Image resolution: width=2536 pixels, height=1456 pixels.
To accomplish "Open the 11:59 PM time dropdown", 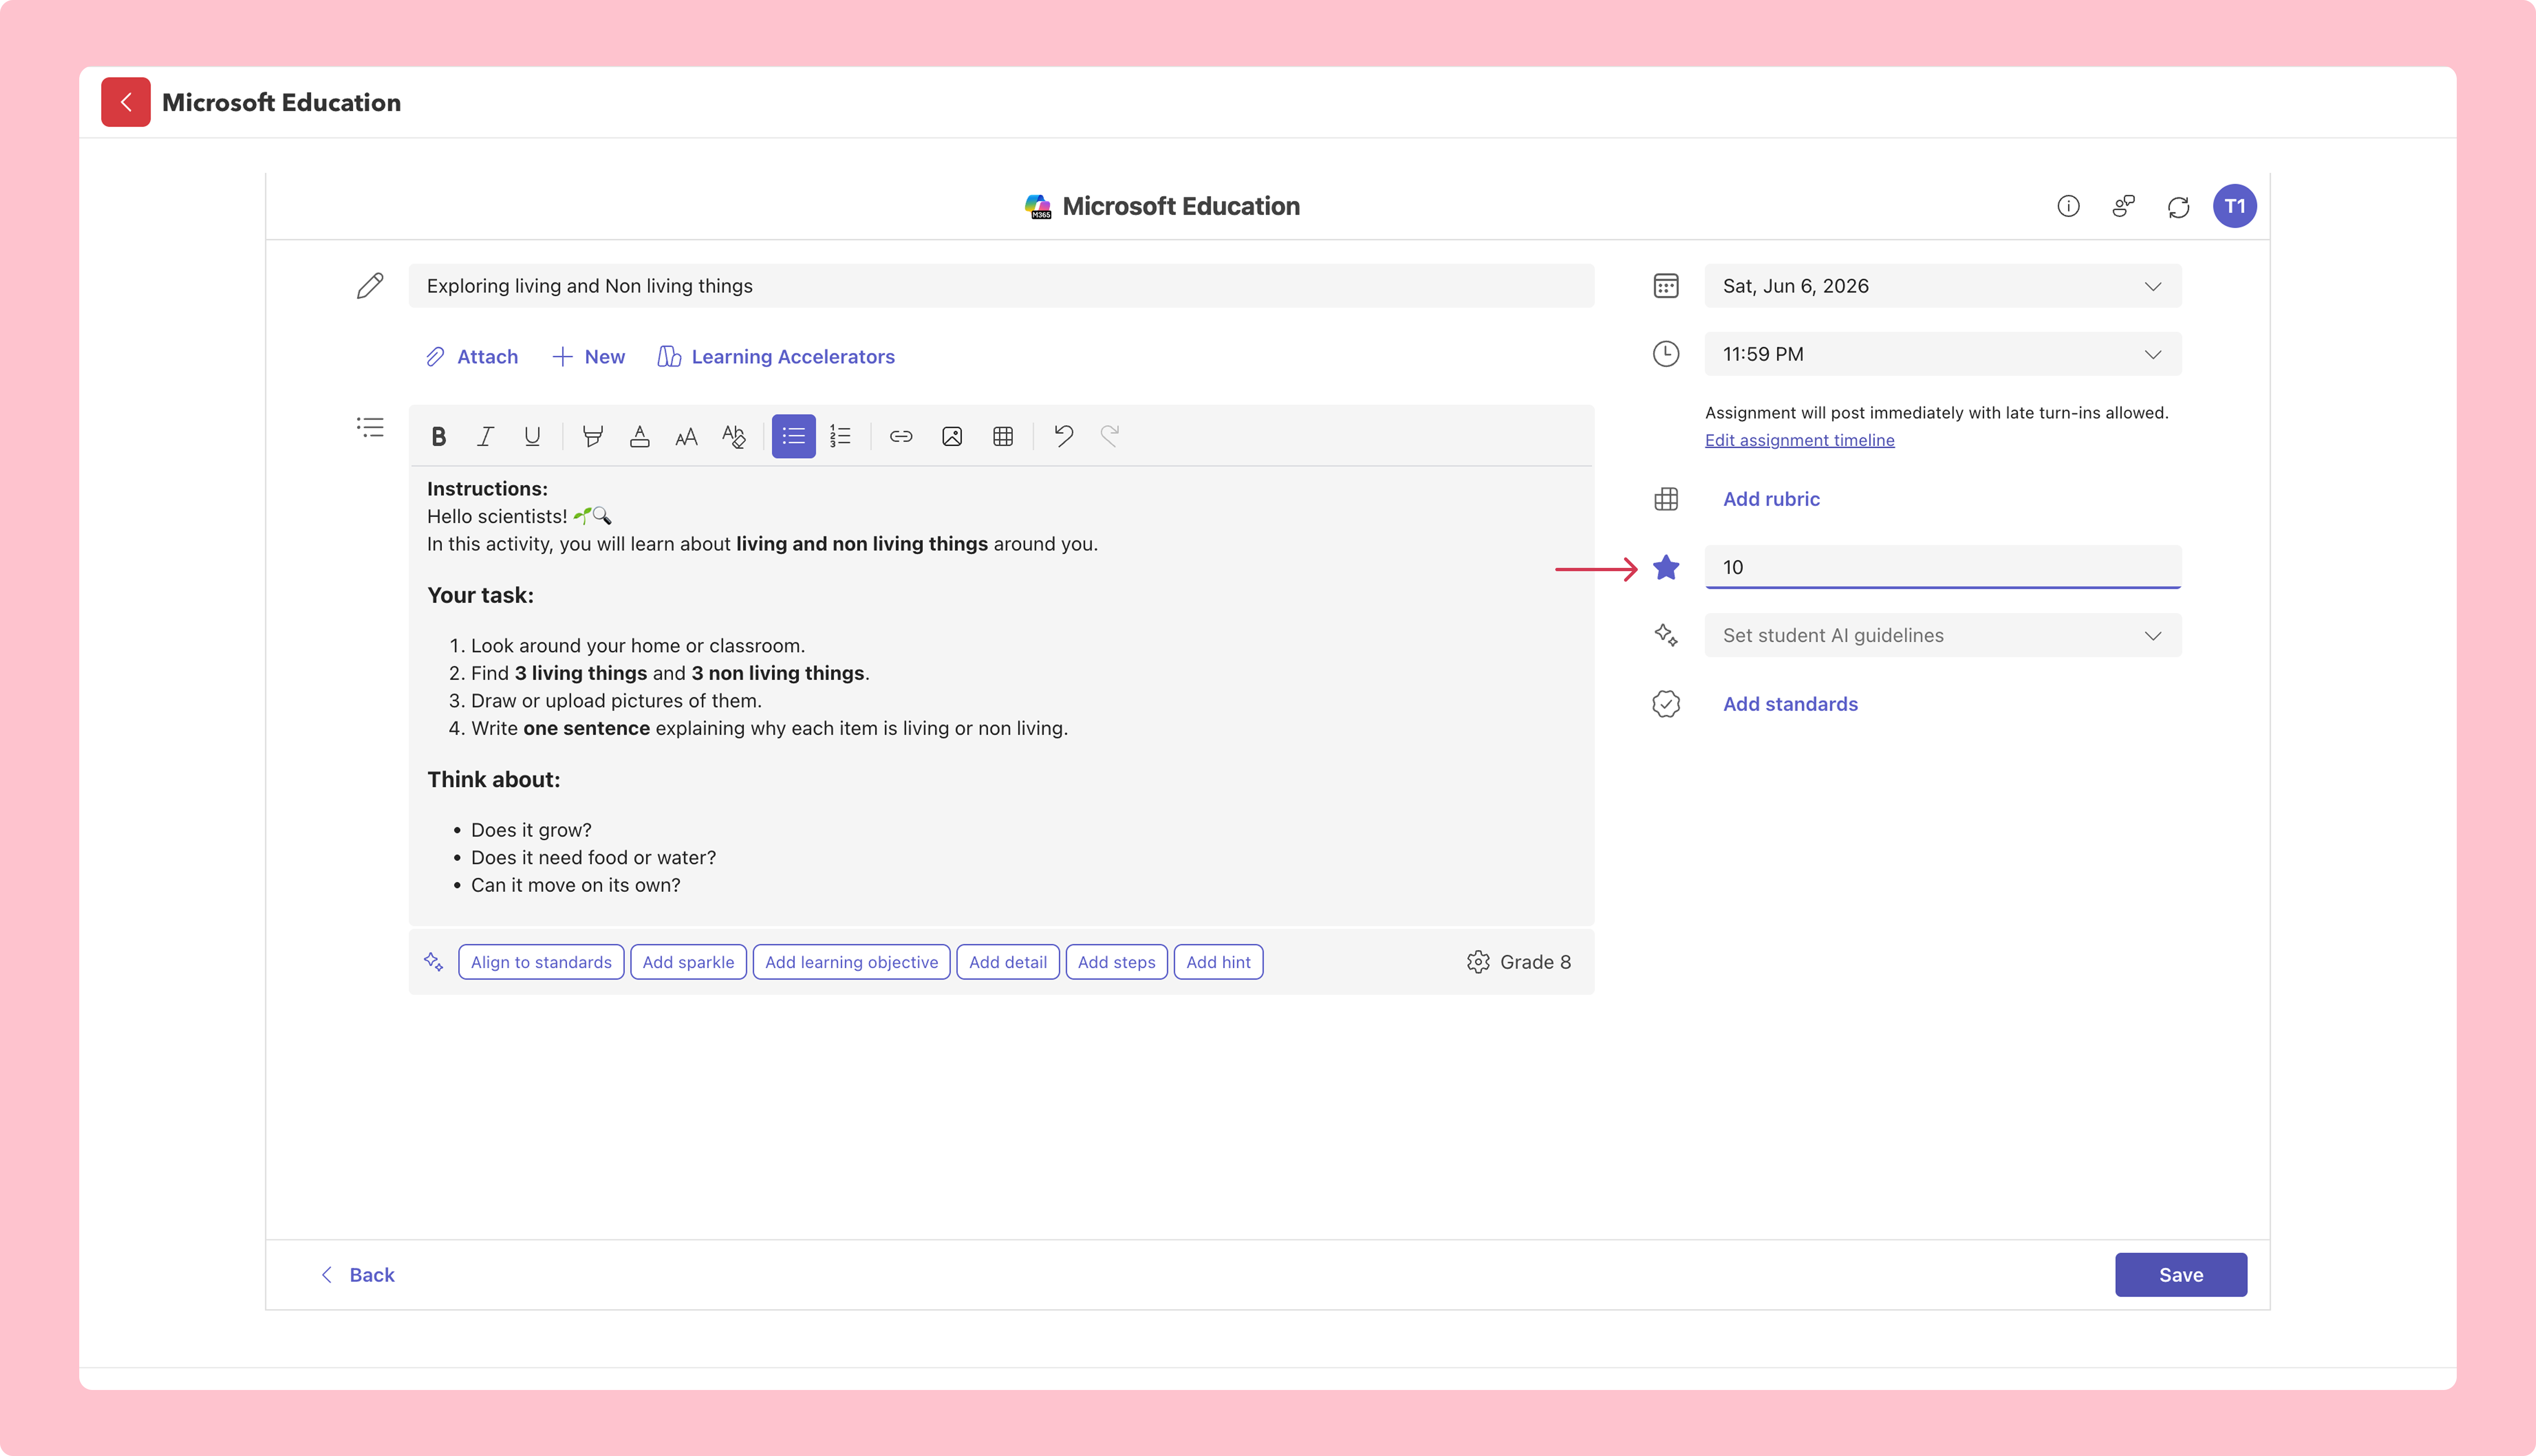I will tap(1943, 354).
